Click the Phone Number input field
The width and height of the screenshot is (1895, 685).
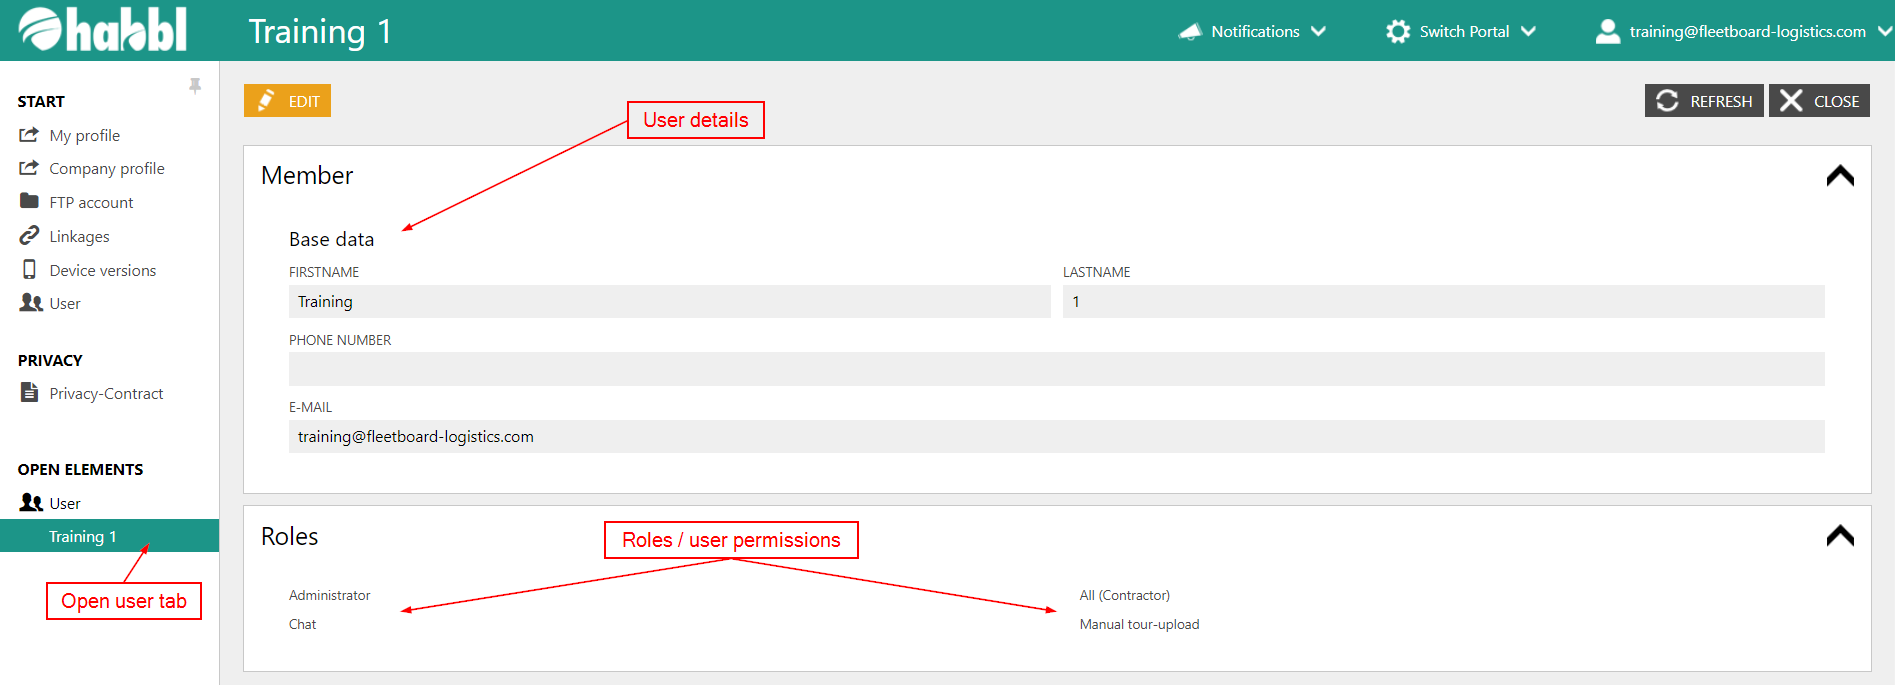[1056, 369]
